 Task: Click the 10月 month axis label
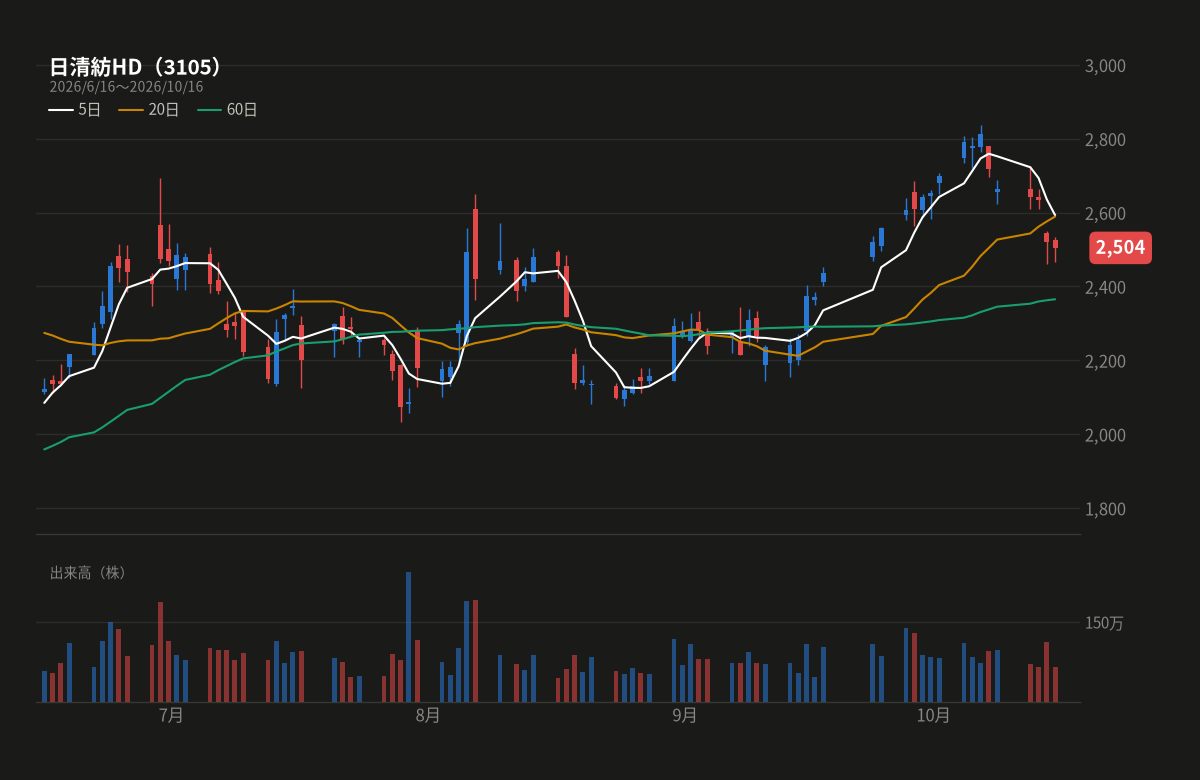pyautogui.click(x=934, y=715)
